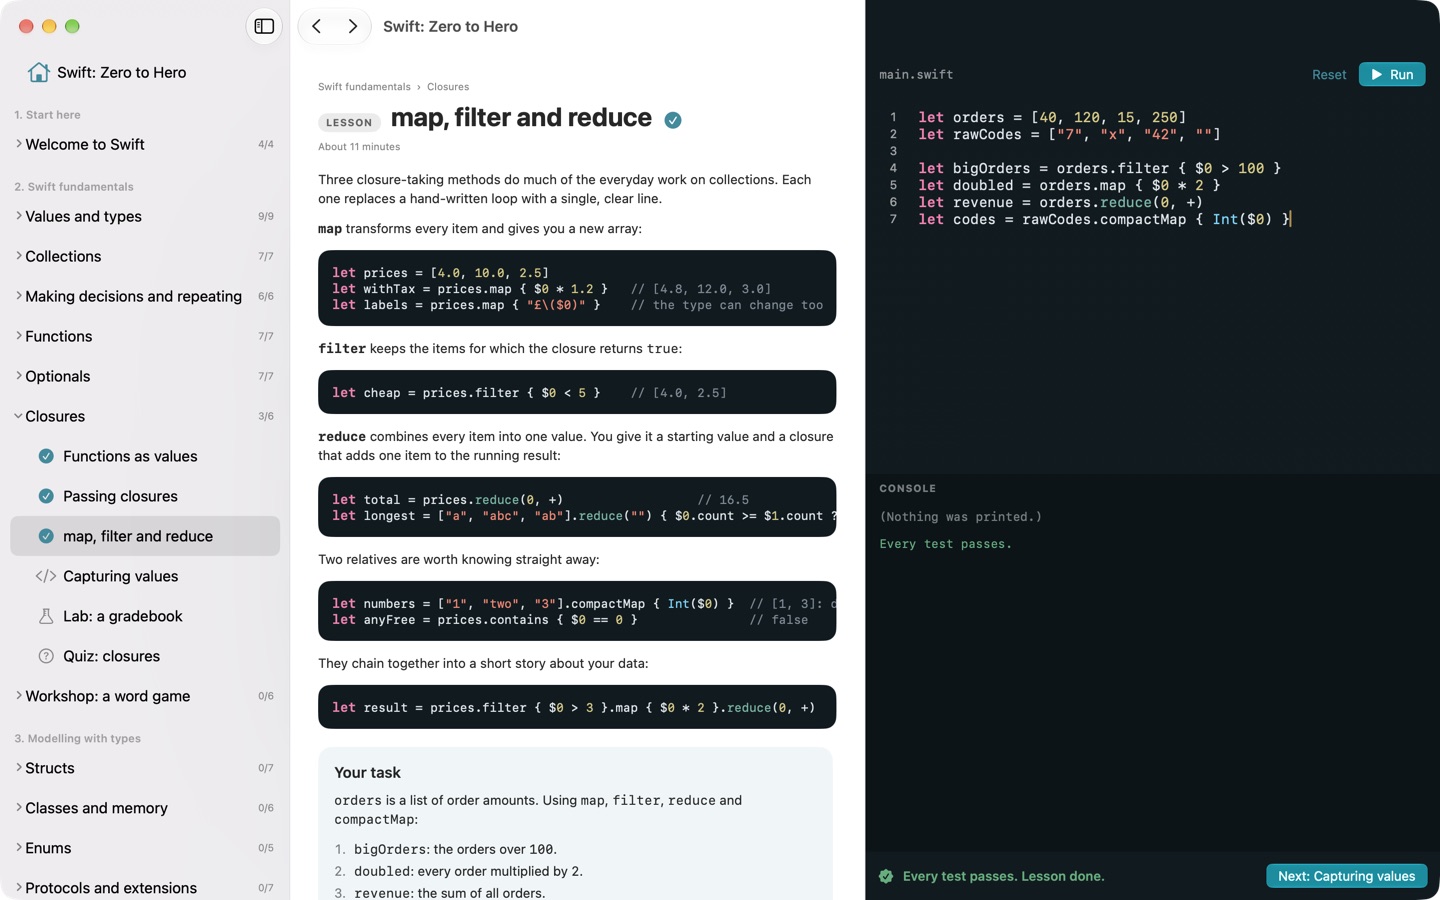Collapse the Closures section
The image size is (1440, 900).
pyautogui.click(x=18, y=416)
